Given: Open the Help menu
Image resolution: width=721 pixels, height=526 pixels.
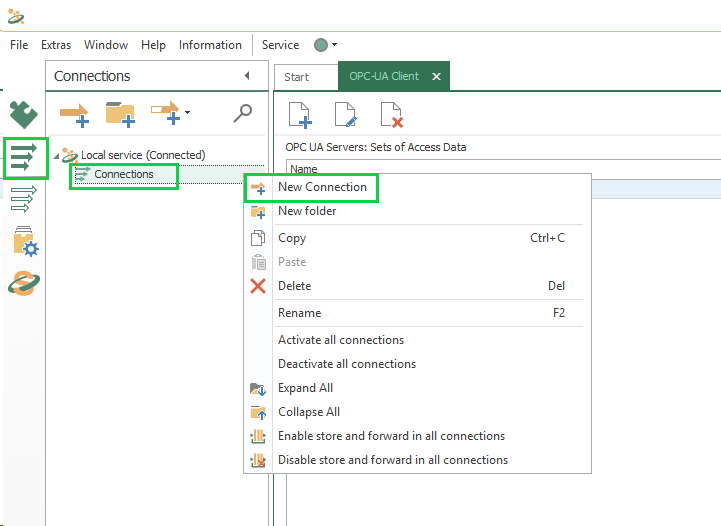Looking at the screenshot, I should tap(153, 45).
